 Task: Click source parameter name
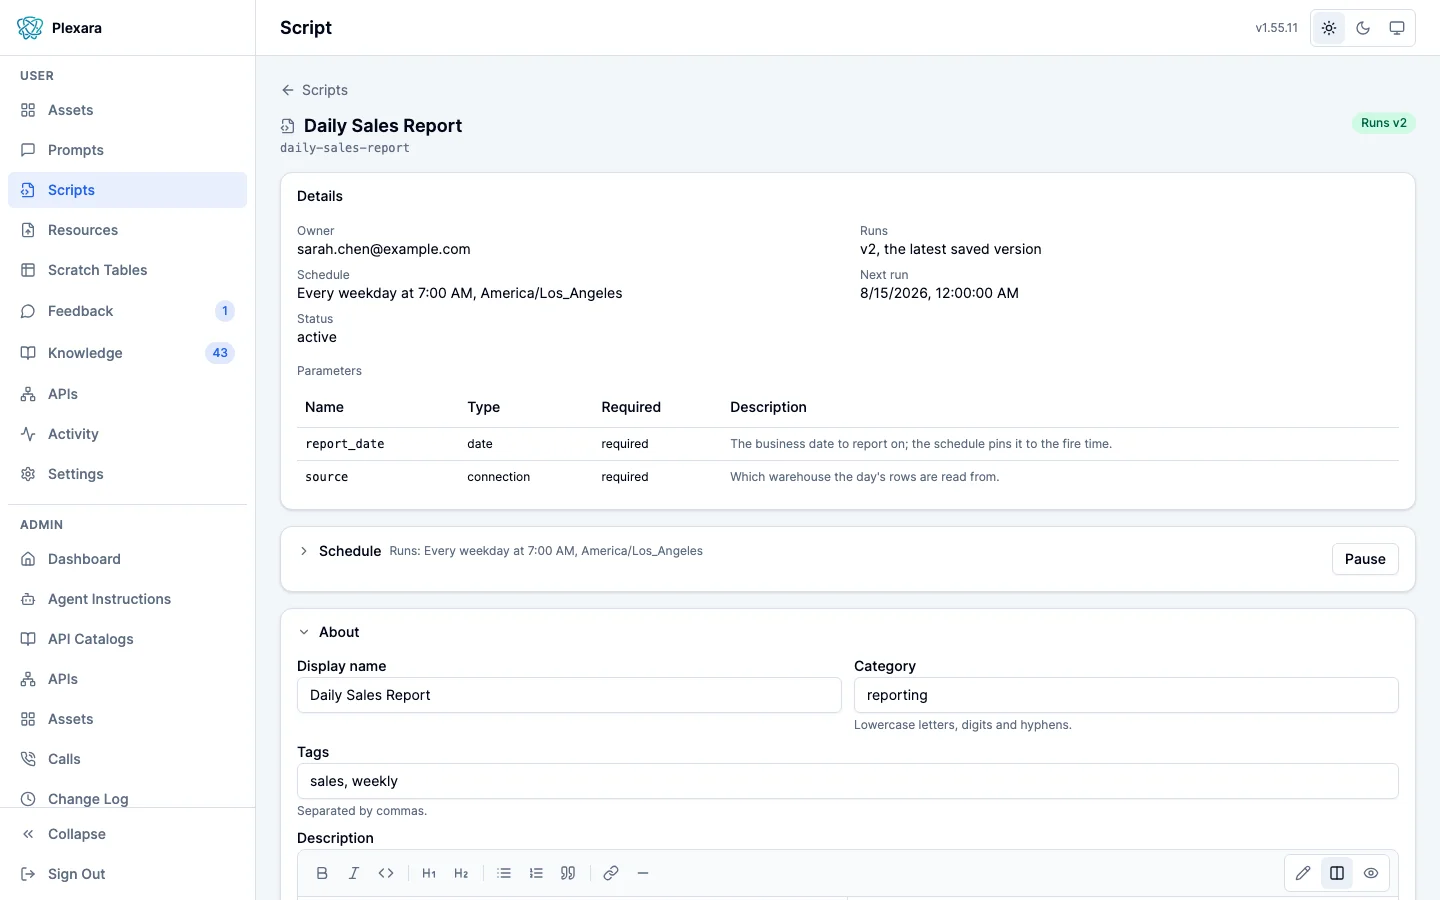[x=327, y=477]
